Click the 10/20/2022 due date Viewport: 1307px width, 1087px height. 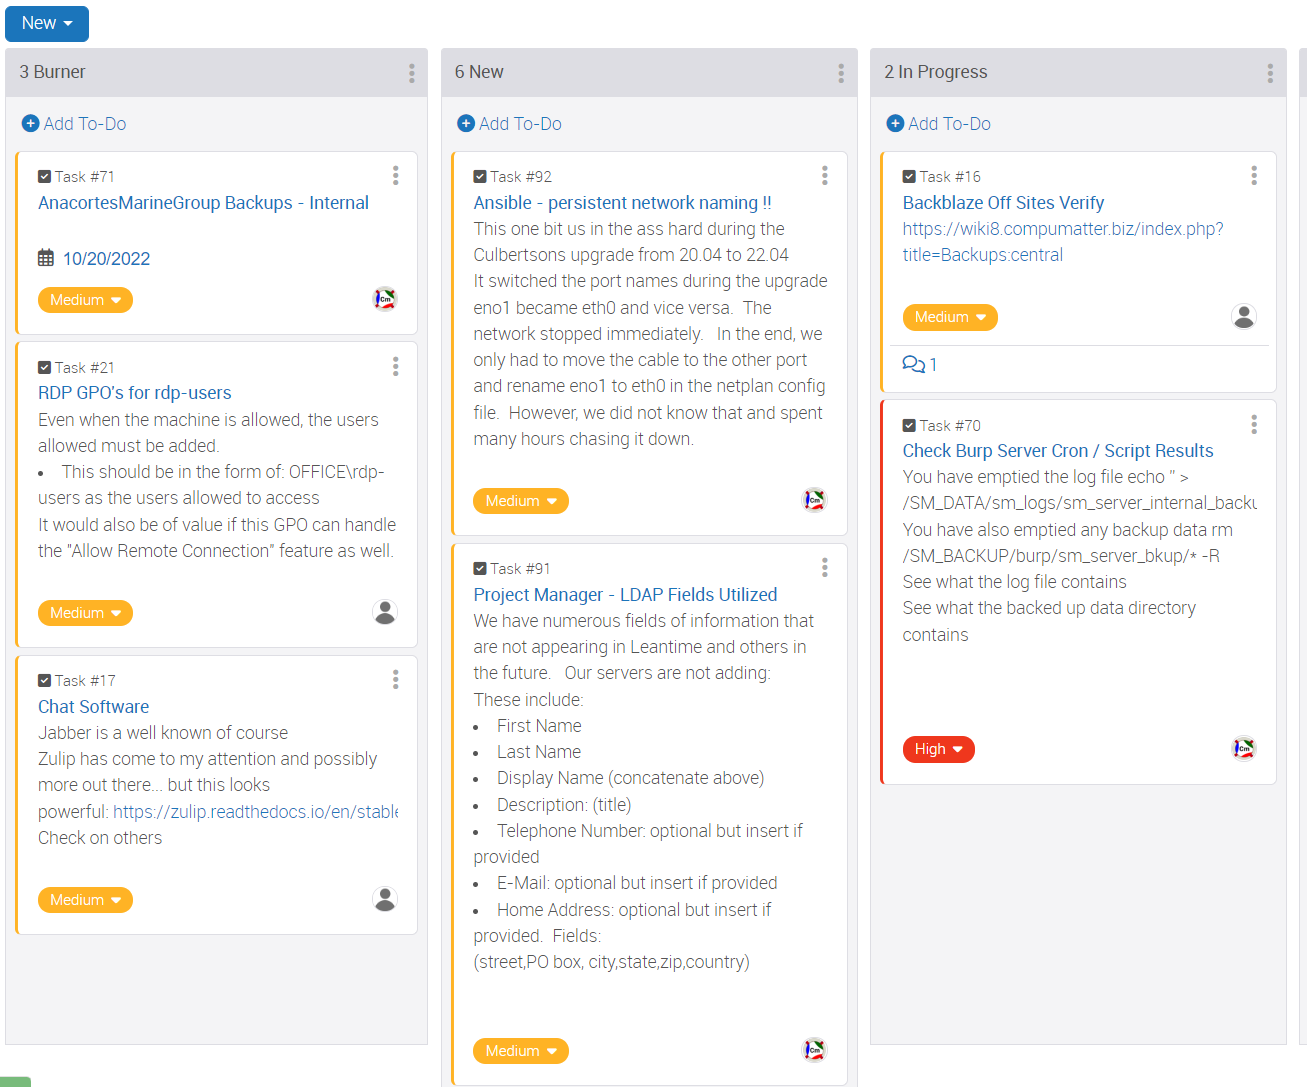coord(106,259)
